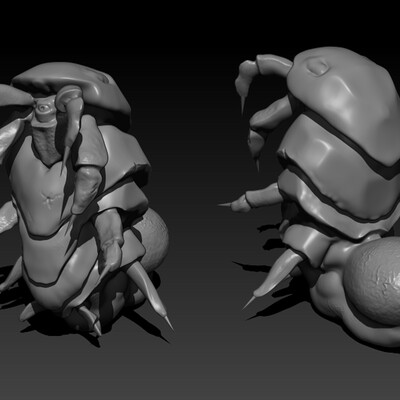This screenshot has height=400, width=400.
Task: Select the square bump on right creature's shell
Action: (318, 67)
